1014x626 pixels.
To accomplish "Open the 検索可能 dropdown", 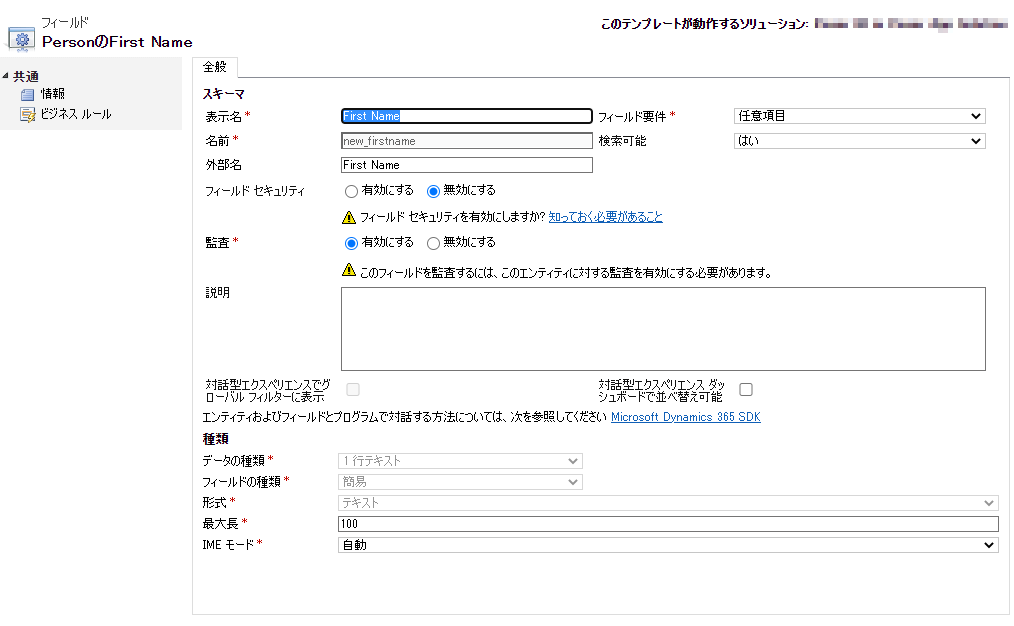I will 859,141.
